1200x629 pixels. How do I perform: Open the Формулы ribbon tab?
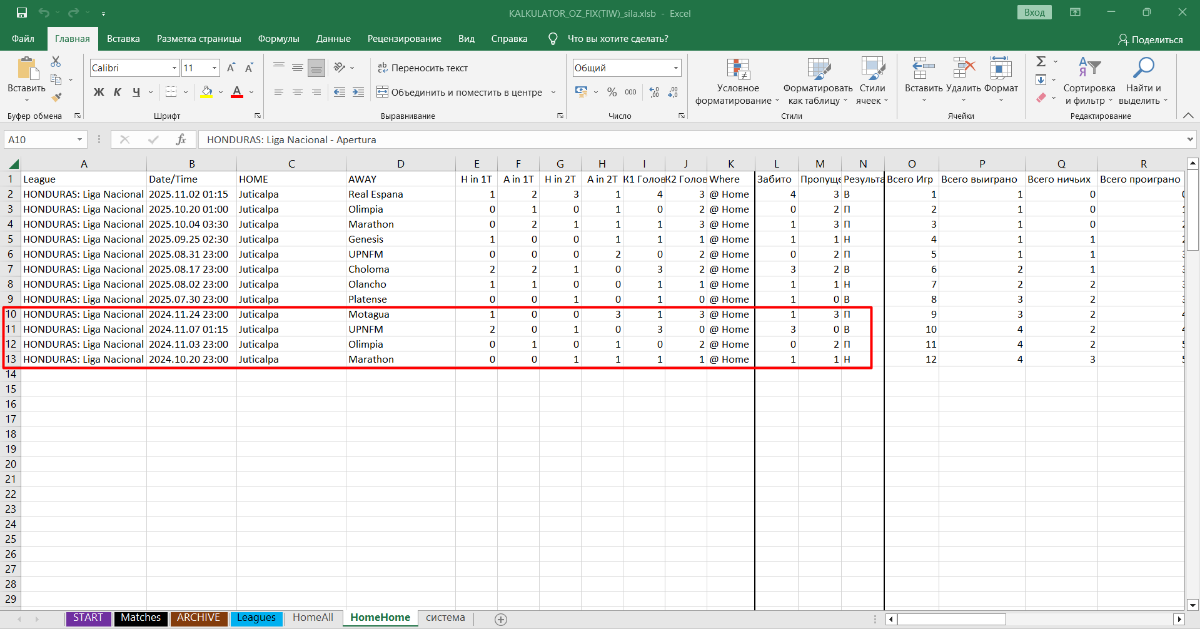(278, 39)
